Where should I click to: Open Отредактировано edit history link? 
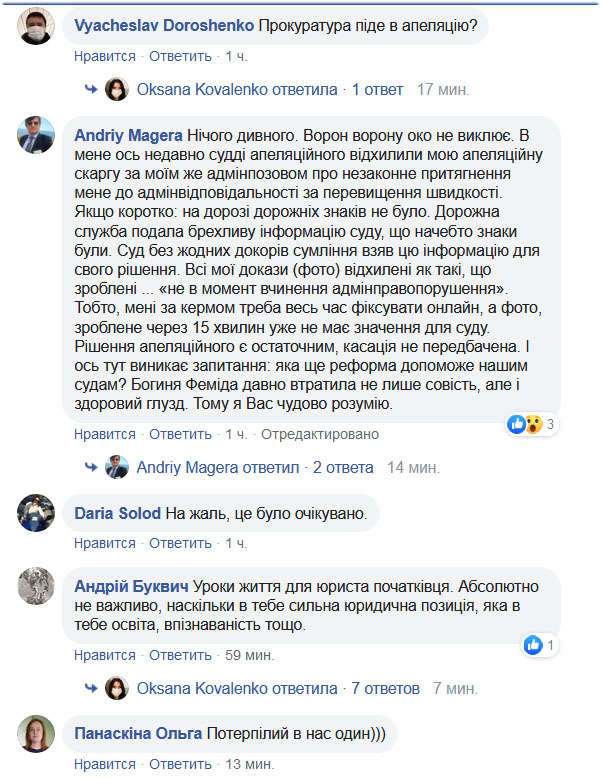point(320,434)
